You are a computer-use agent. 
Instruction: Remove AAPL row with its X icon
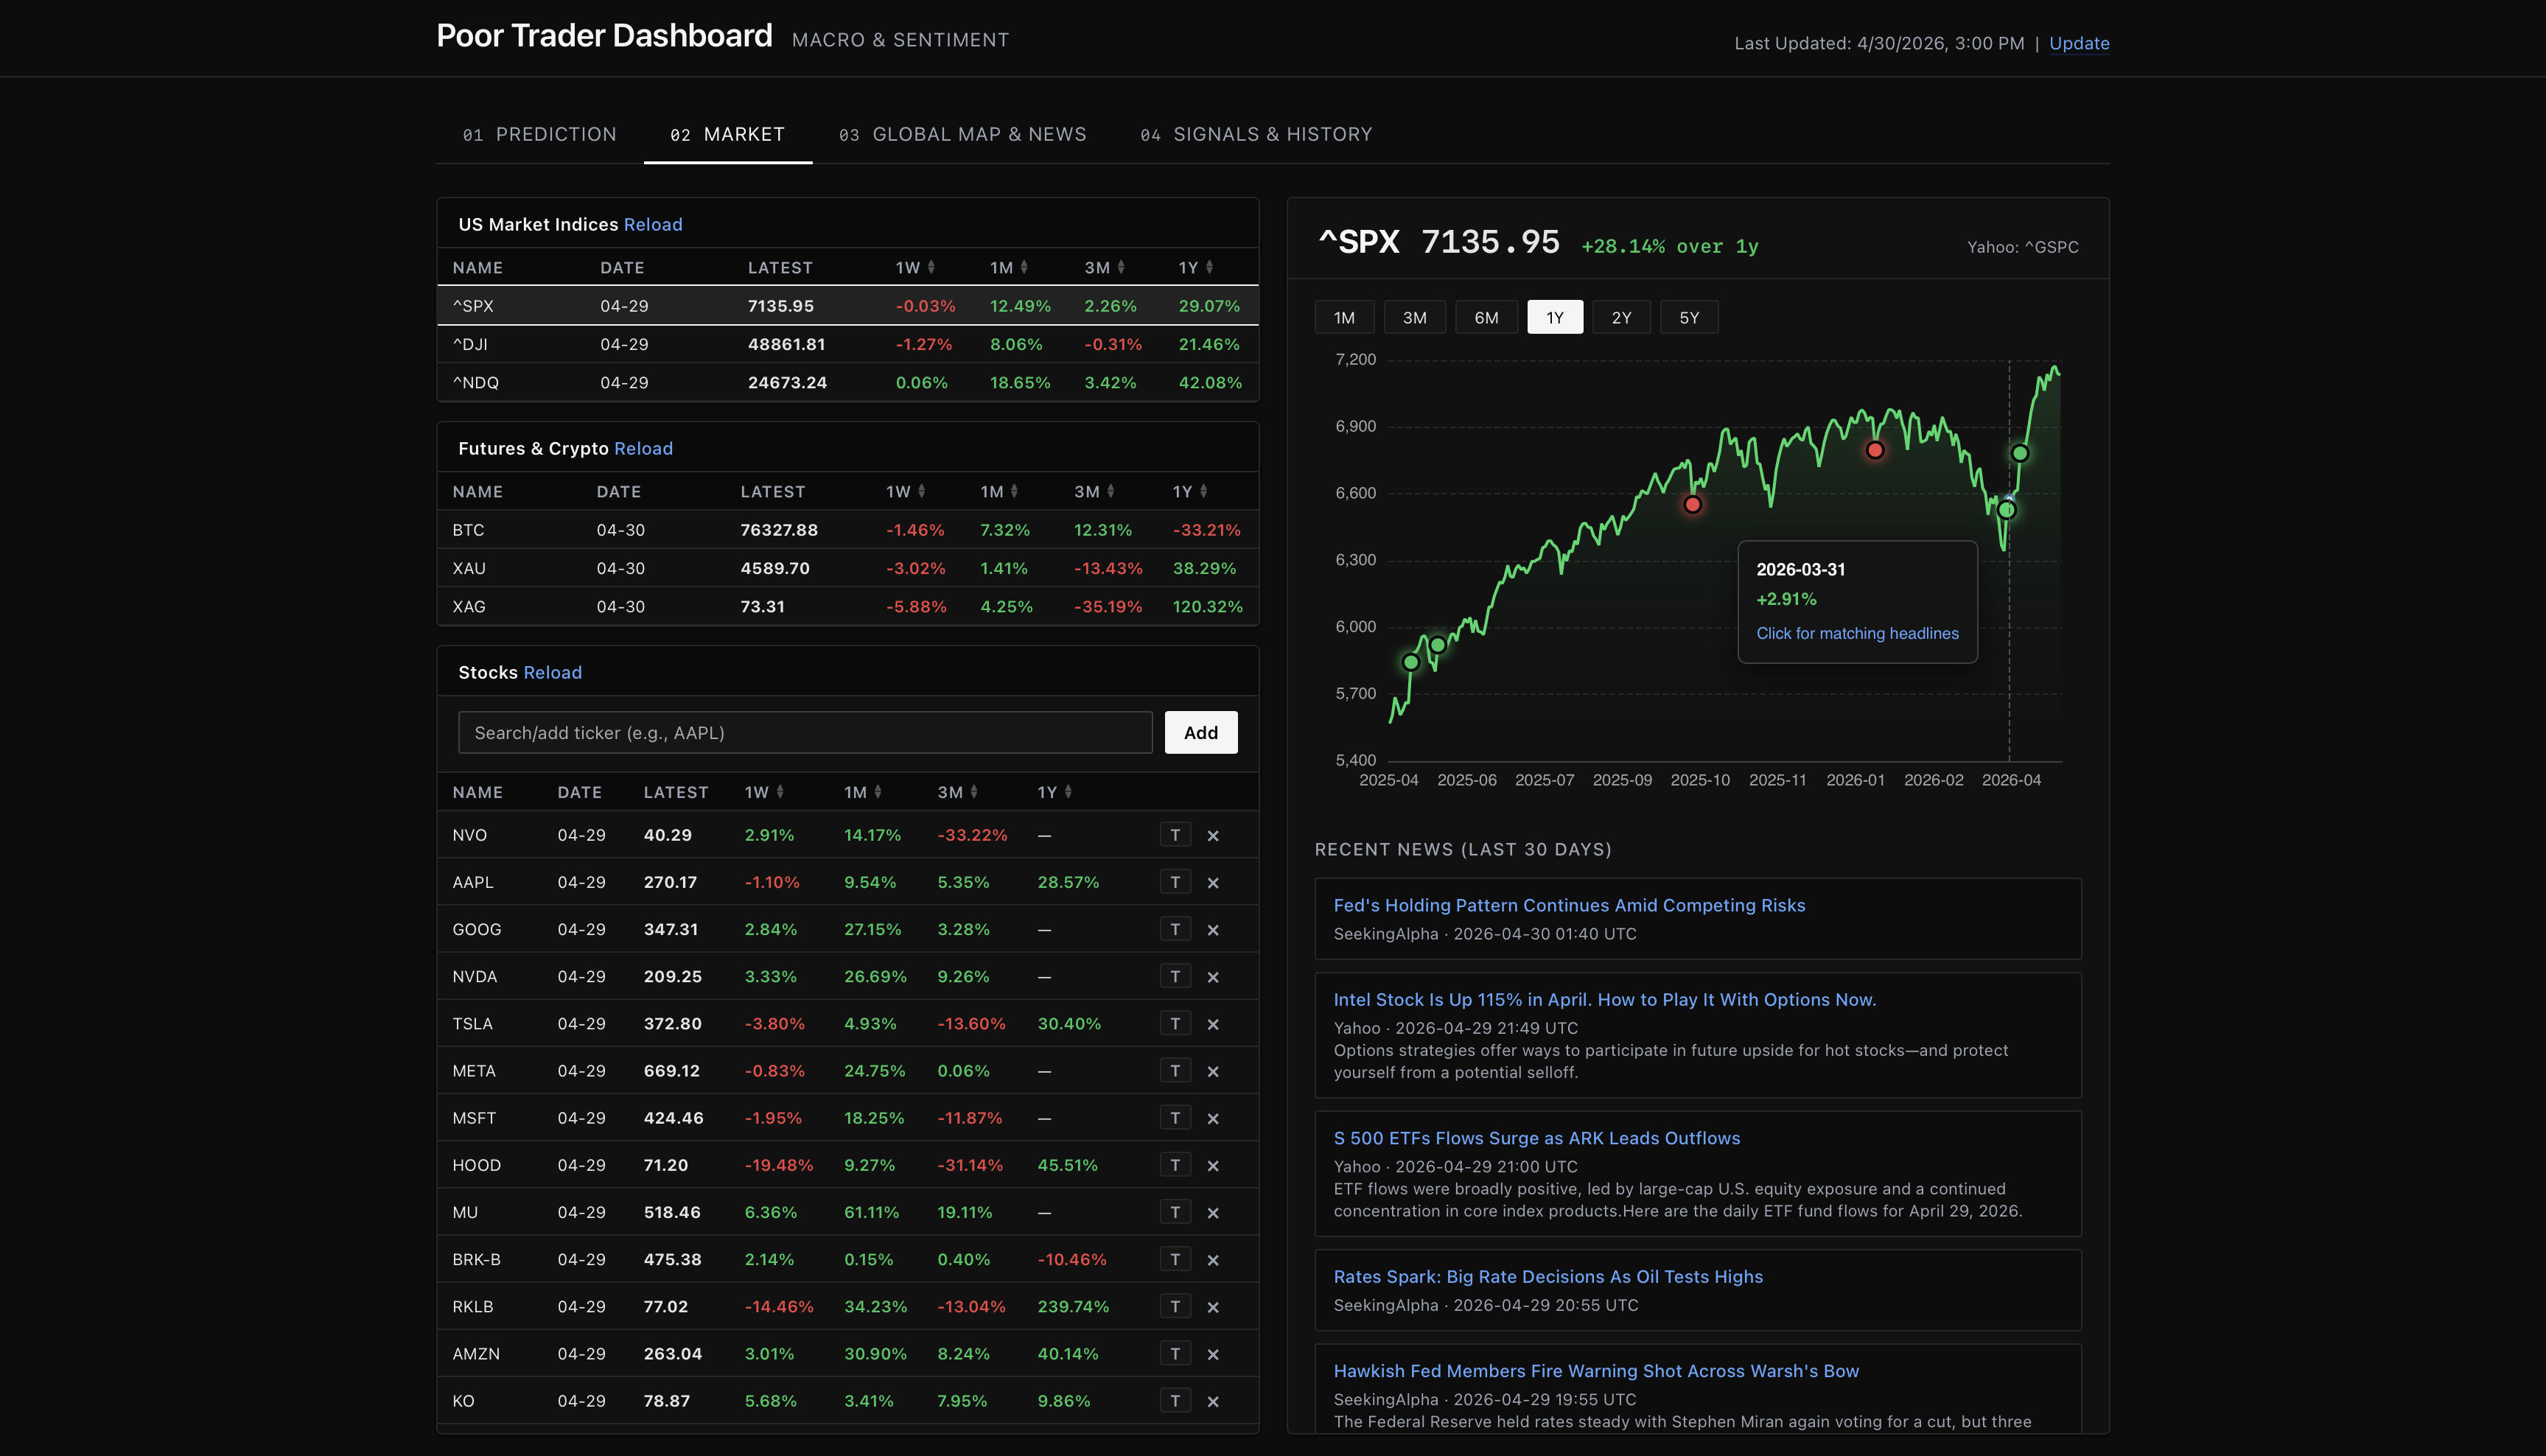pyautogui.click(x=1213, y=882)
